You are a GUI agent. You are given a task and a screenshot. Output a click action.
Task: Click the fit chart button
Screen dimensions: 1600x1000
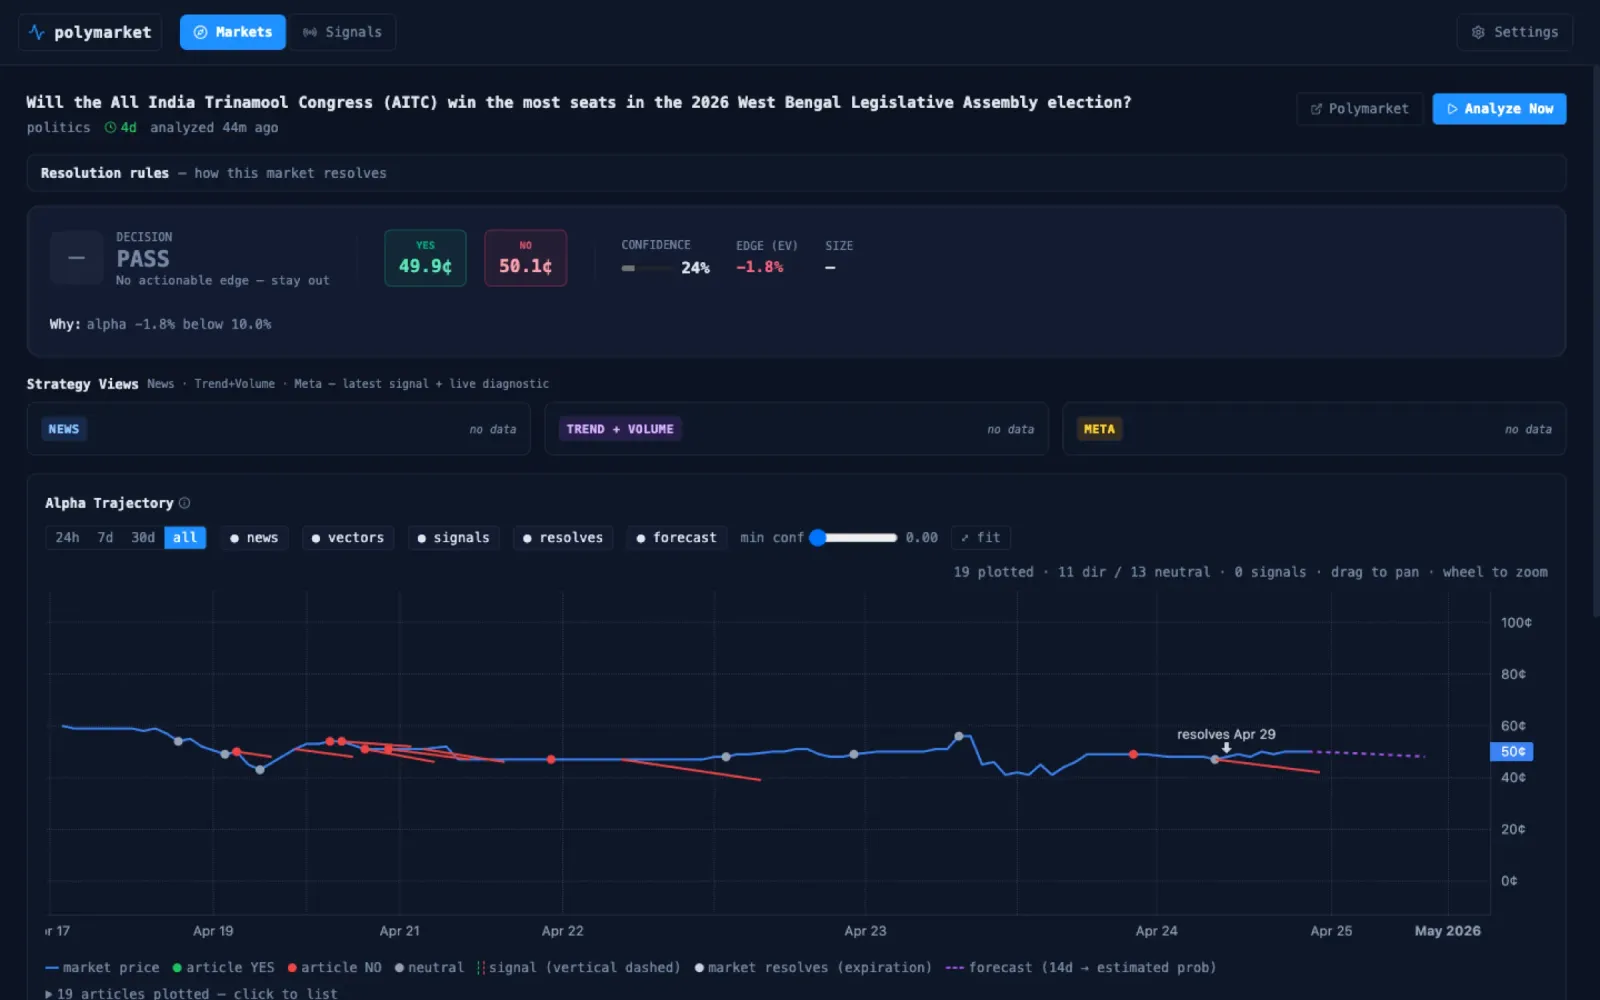coord(981,537)
